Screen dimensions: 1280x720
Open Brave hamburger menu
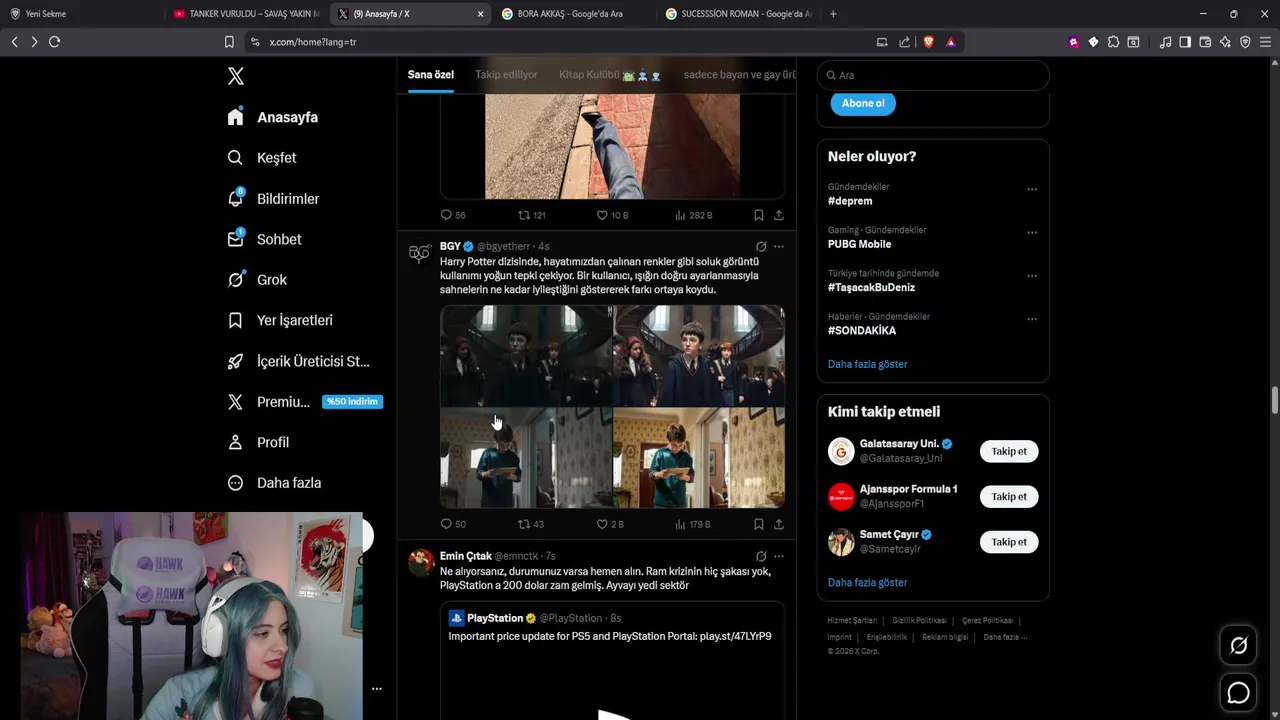[1265, 42]
